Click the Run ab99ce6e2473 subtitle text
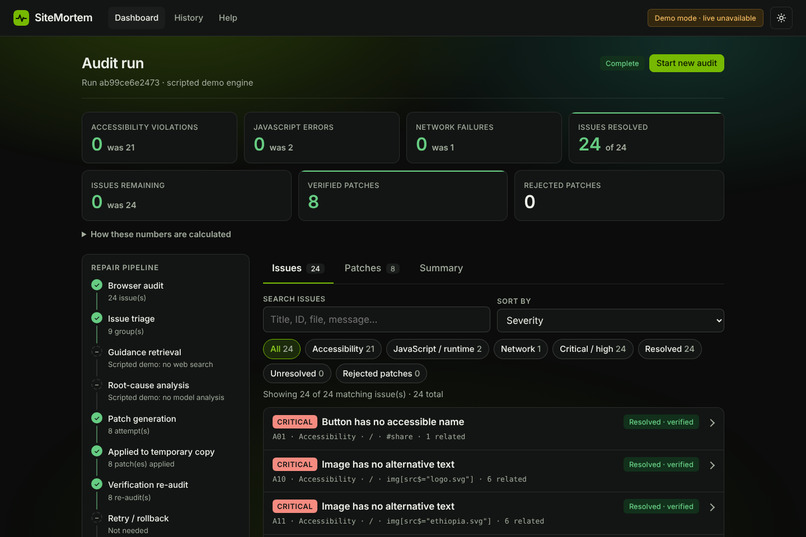806x537 pixels. coord(167,83)
